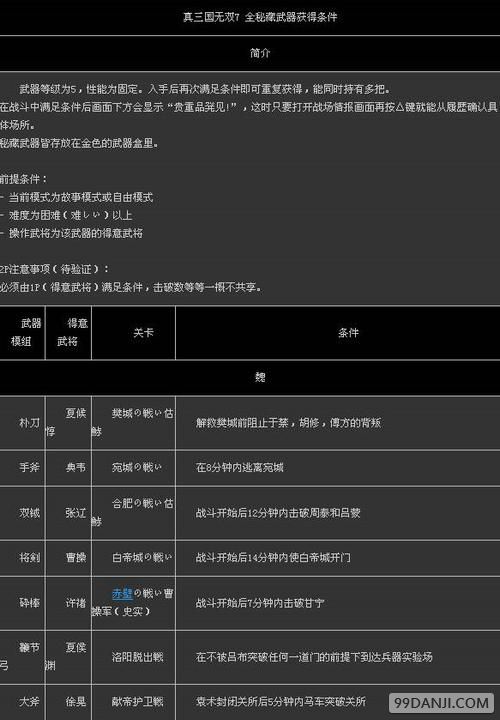Select the 大斧 weapon cell
The height and width of the screenshot is (720, 500).
[22, 703]
